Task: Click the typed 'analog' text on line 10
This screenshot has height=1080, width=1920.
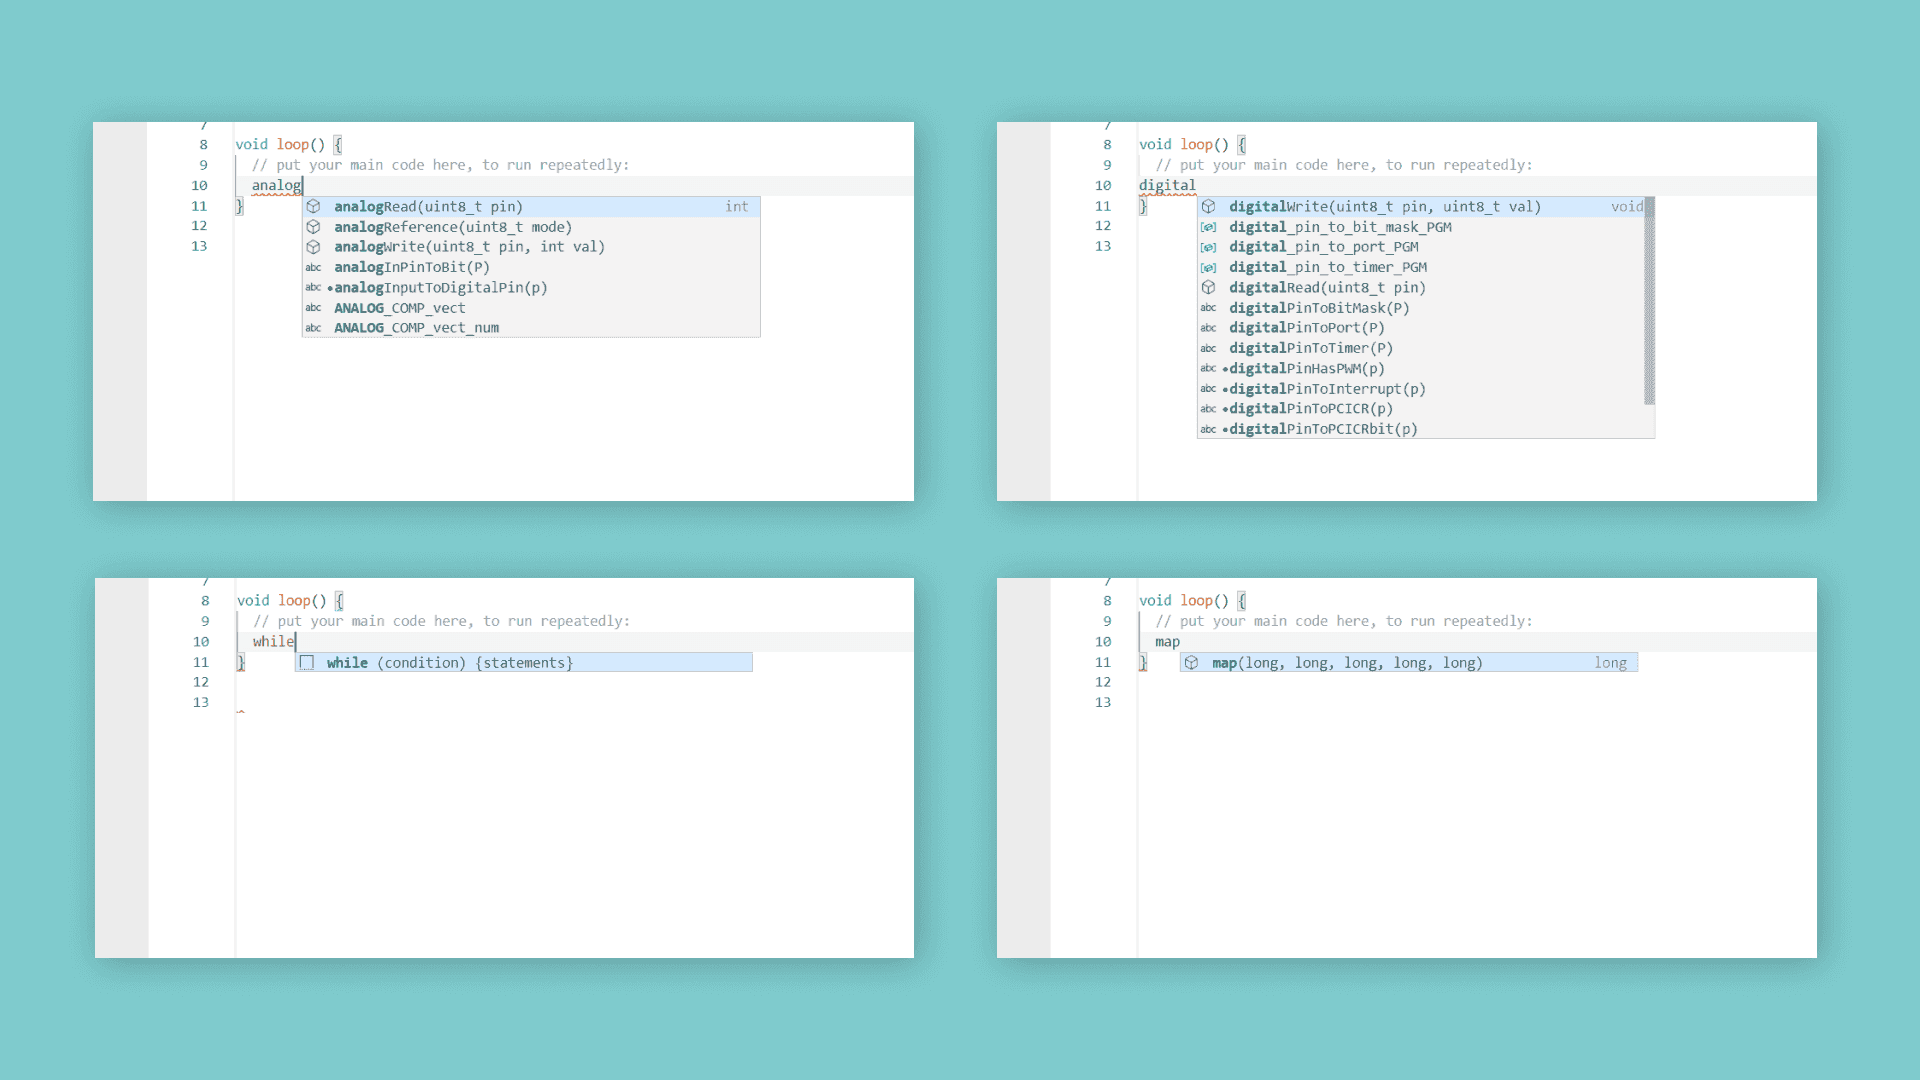Action: click(x=275, y=185)
